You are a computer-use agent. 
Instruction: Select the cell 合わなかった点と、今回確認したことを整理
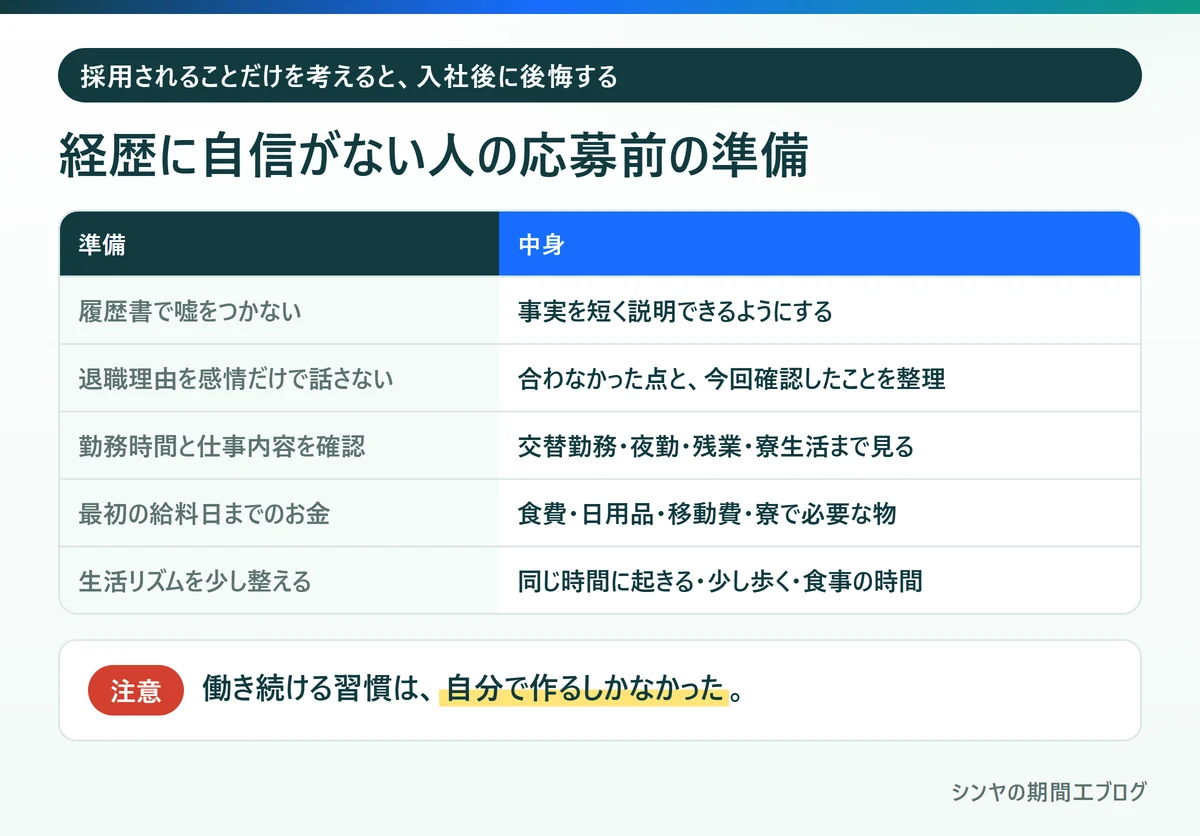pos(819,378)
